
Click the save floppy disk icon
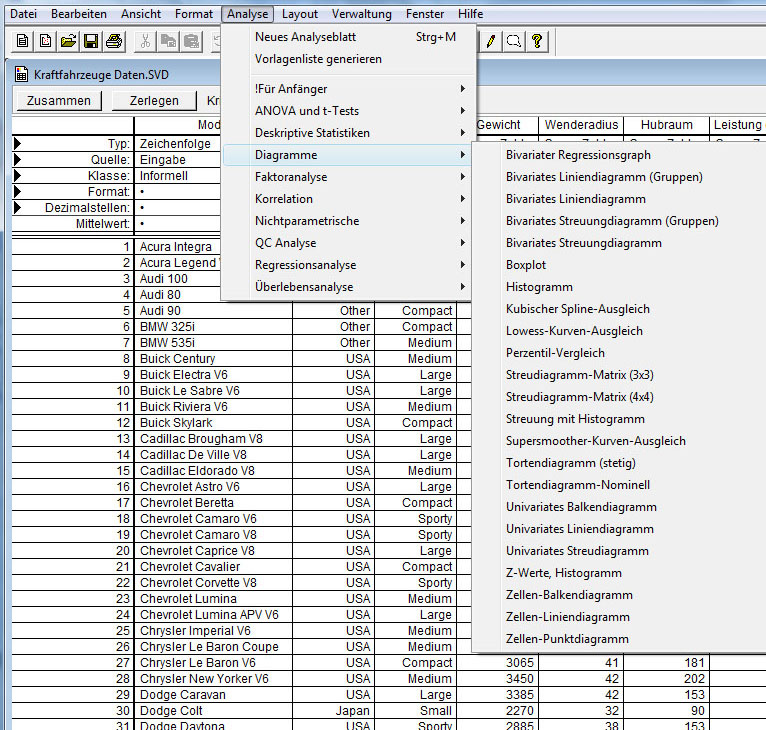[x=91, y=41]
